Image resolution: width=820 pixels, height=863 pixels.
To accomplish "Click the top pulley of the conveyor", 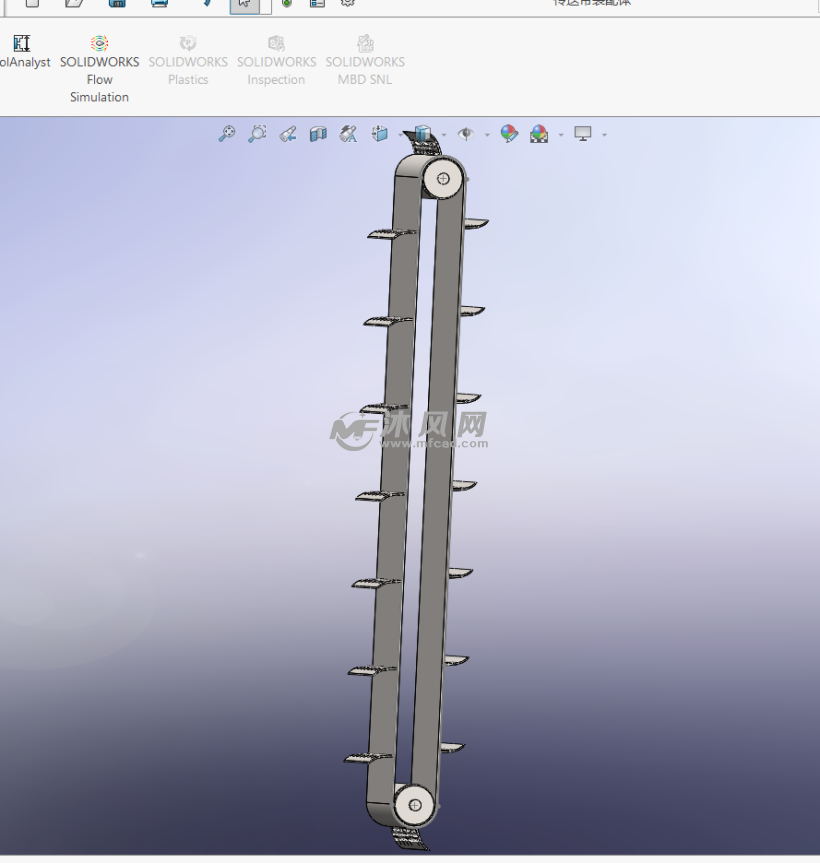I will [x=443, y=179].
